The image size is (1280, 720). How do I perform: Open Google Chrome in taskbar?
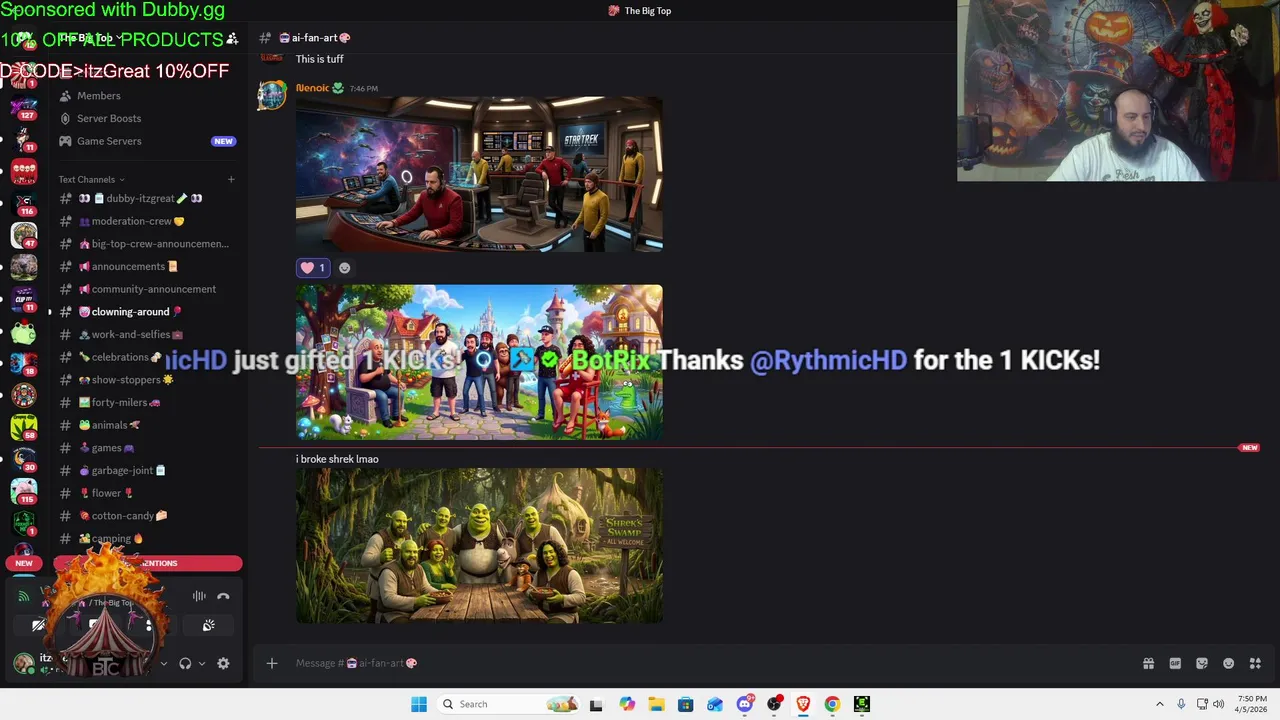[832, 704]
